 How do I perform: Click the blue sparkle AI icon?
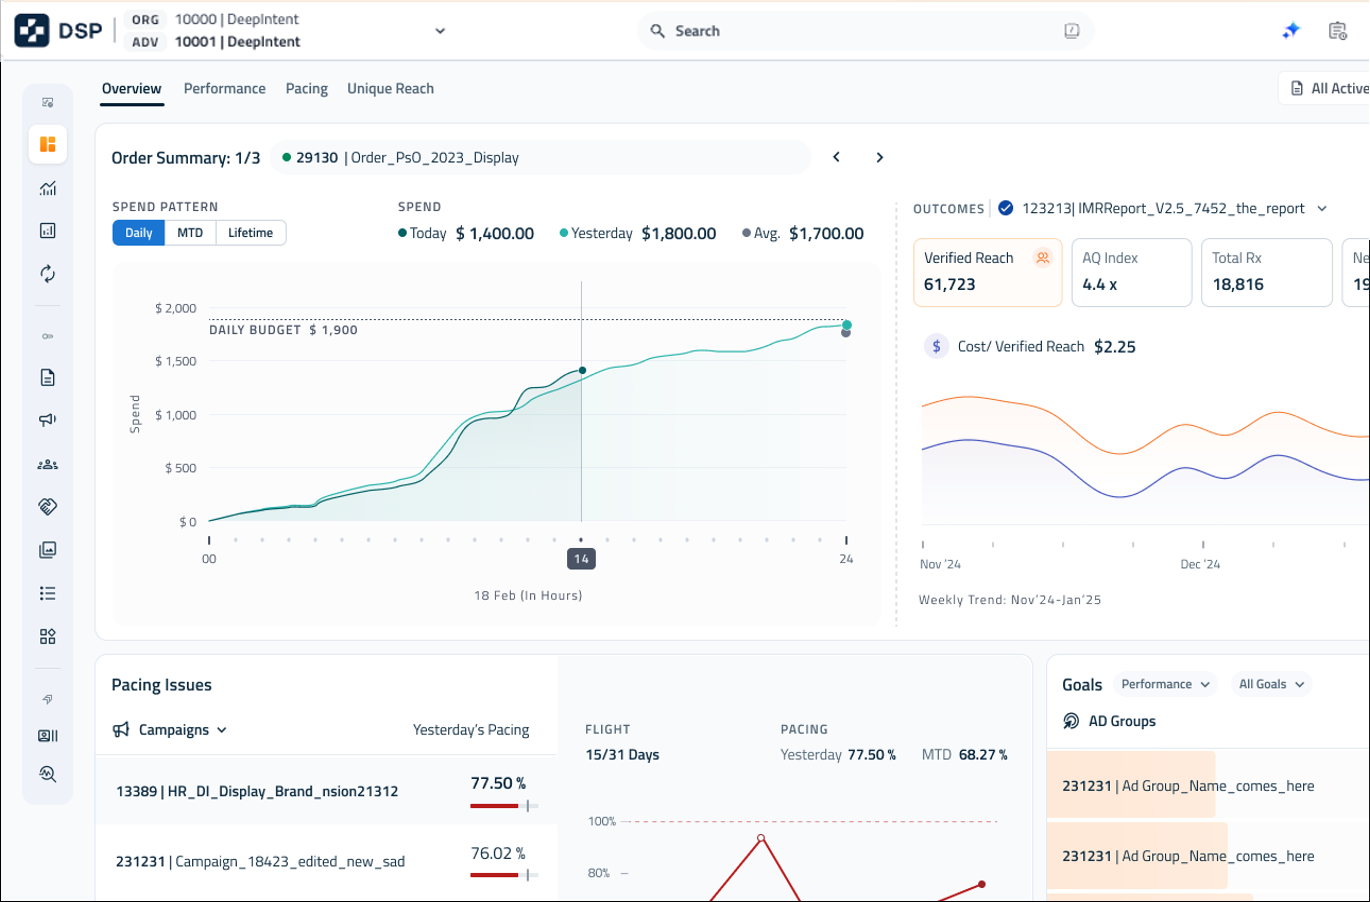tap(1291, 31)
